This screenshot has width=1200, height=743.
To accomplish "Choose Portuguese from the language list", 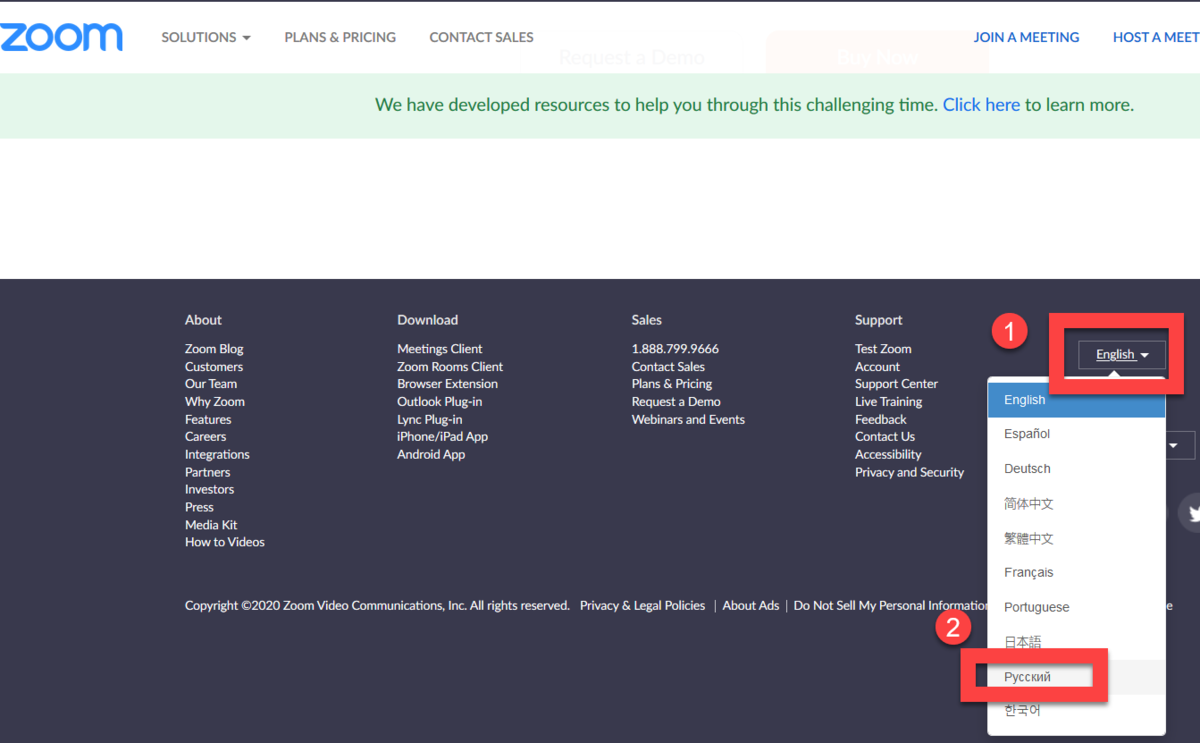I will [x=1077, y=607].
